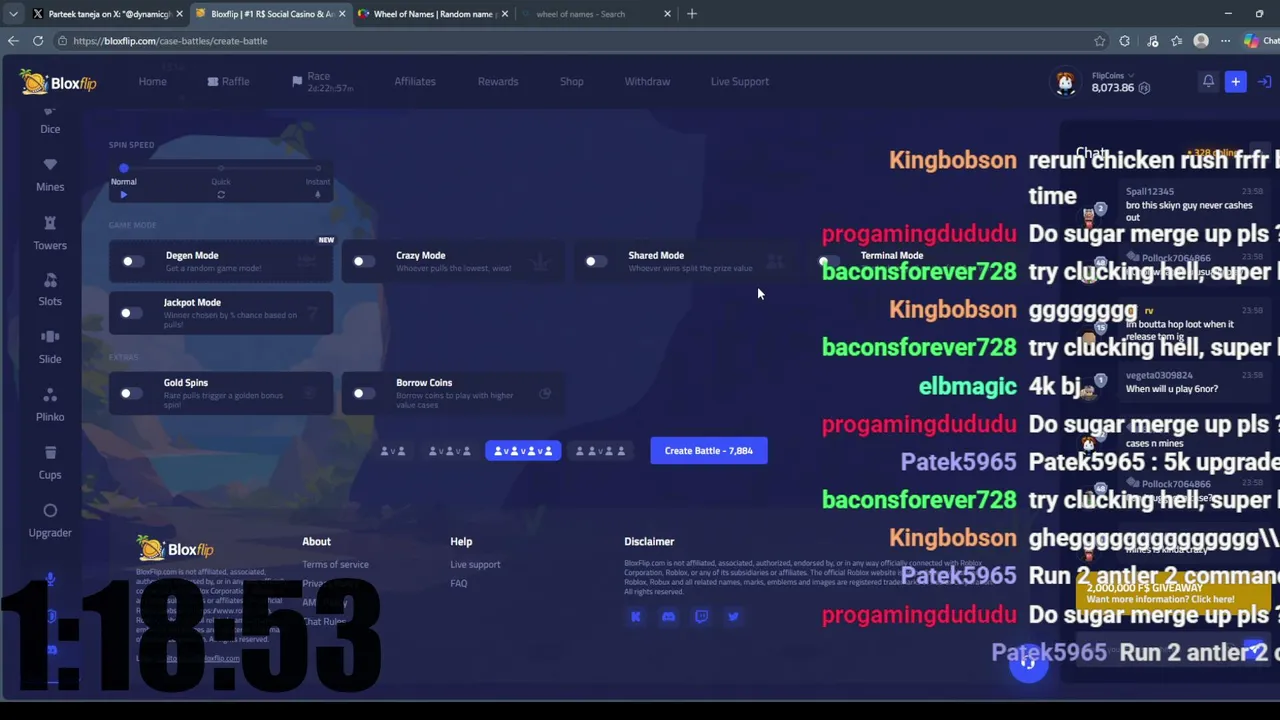1280x720 pixels.
Task: Reload the browser page
Action: pos(38,41)
